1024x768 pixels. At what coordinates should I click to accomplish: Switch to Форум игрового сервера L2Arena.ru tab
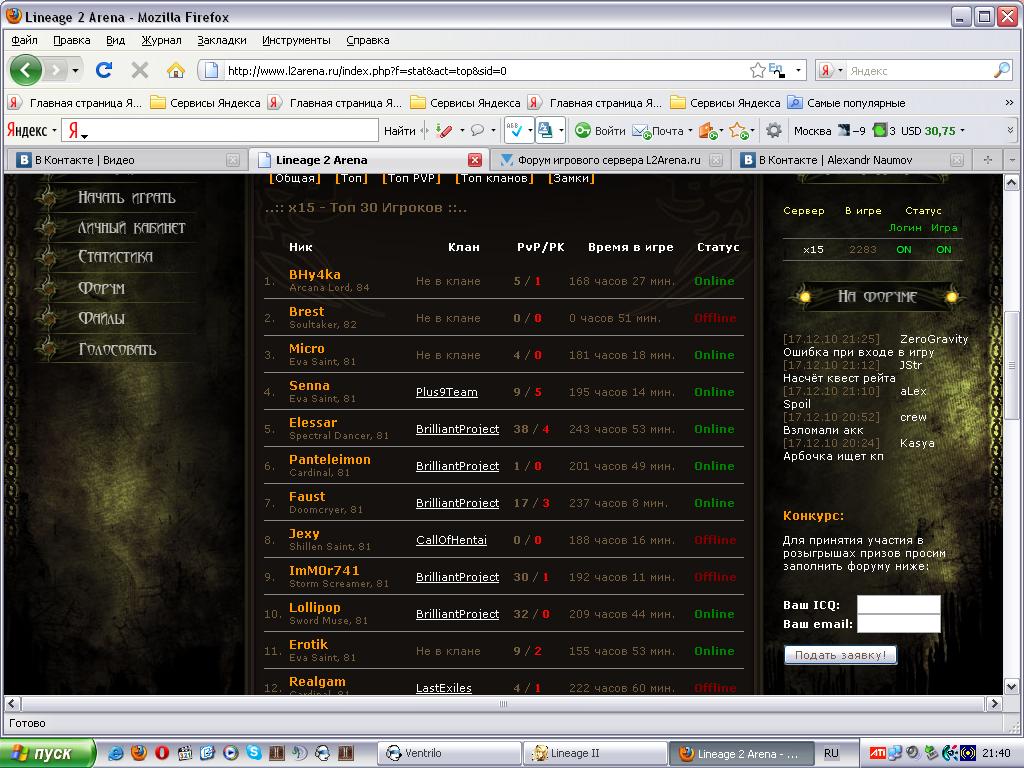[609, 160]
